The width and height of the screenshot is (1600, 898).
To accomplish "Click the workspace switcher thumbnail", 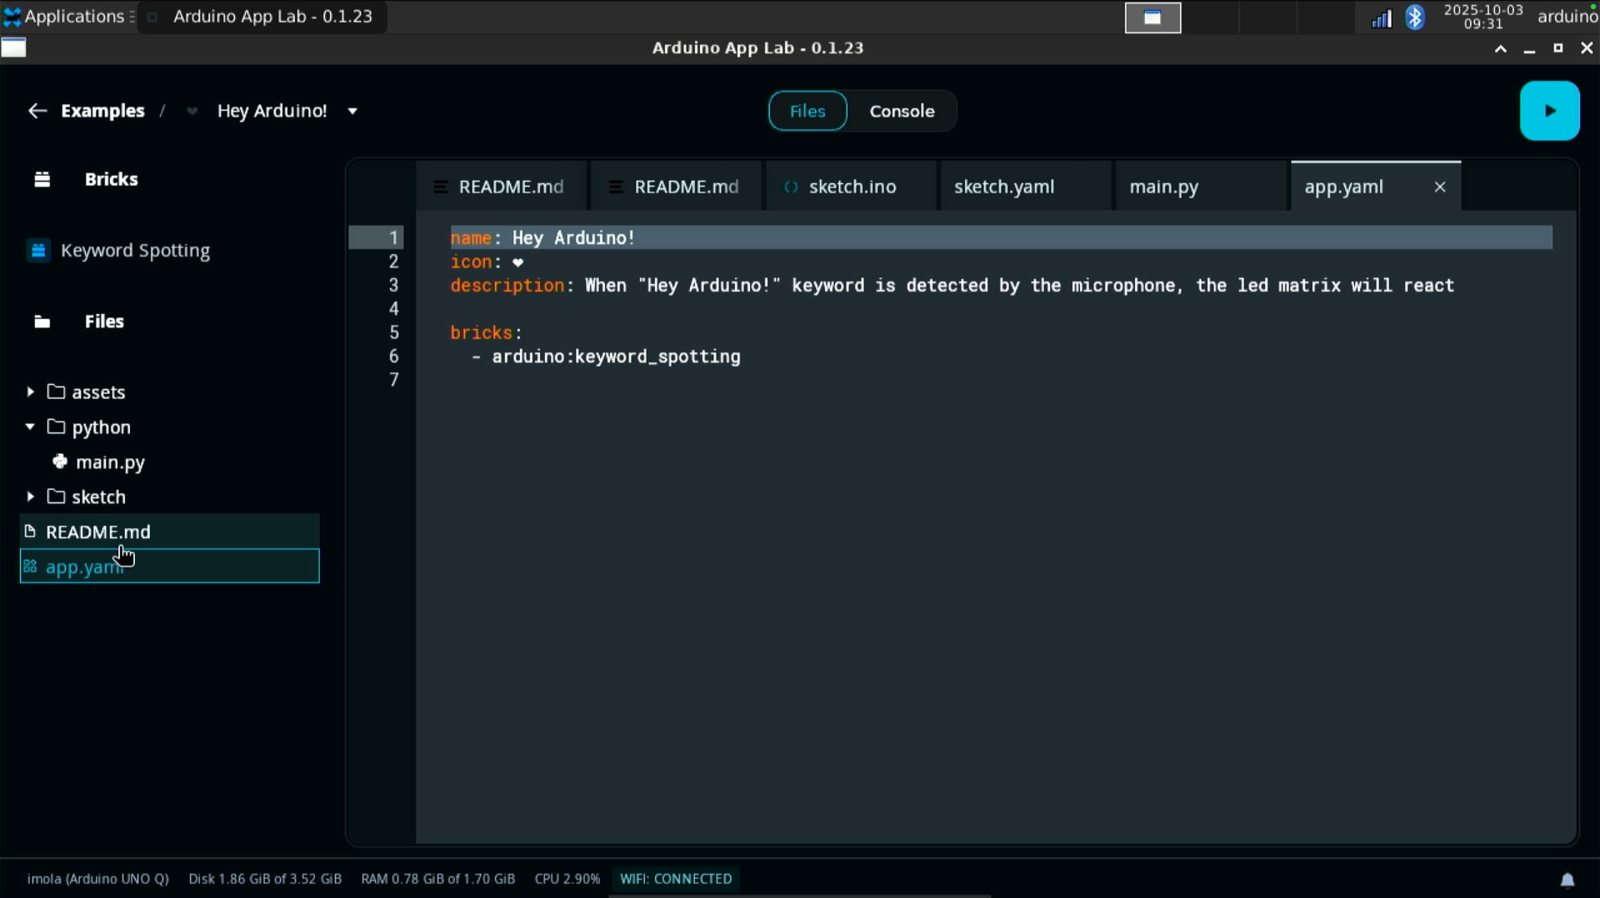I will click(1153, 17).
